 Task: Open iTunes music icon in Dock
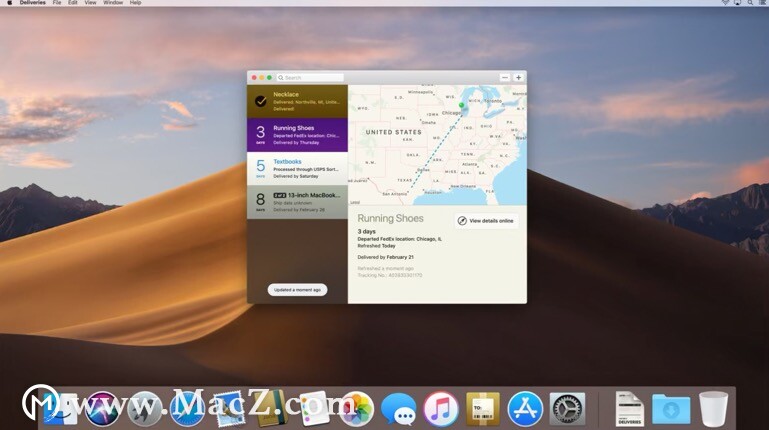tap(440, 408)
